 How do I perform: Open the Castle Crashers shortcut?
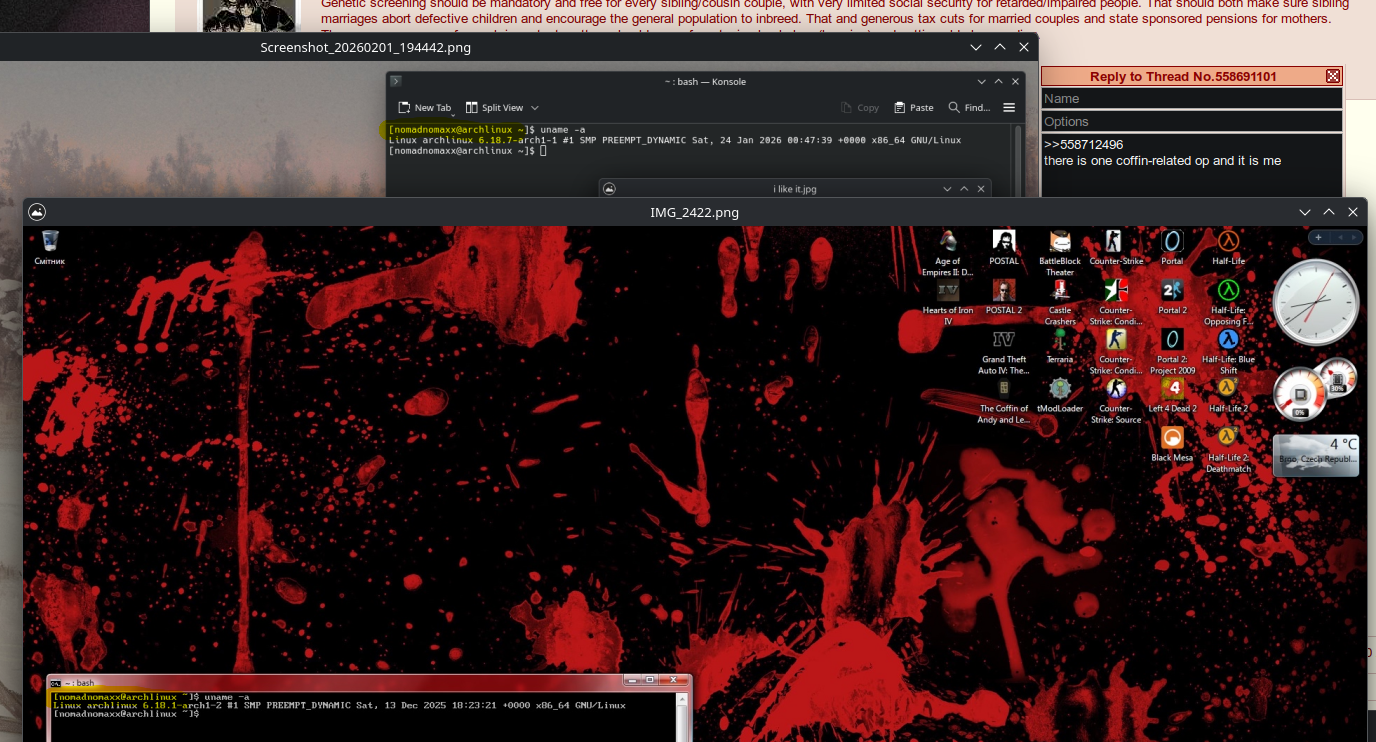(1060, 302)
